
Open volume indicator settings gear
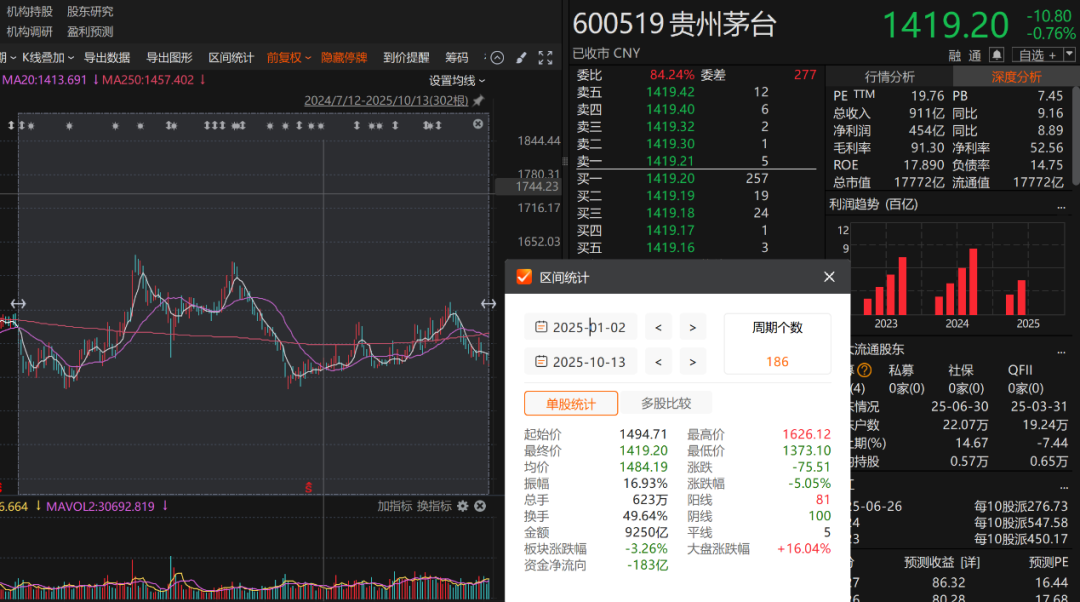click(x=462, y=506)
